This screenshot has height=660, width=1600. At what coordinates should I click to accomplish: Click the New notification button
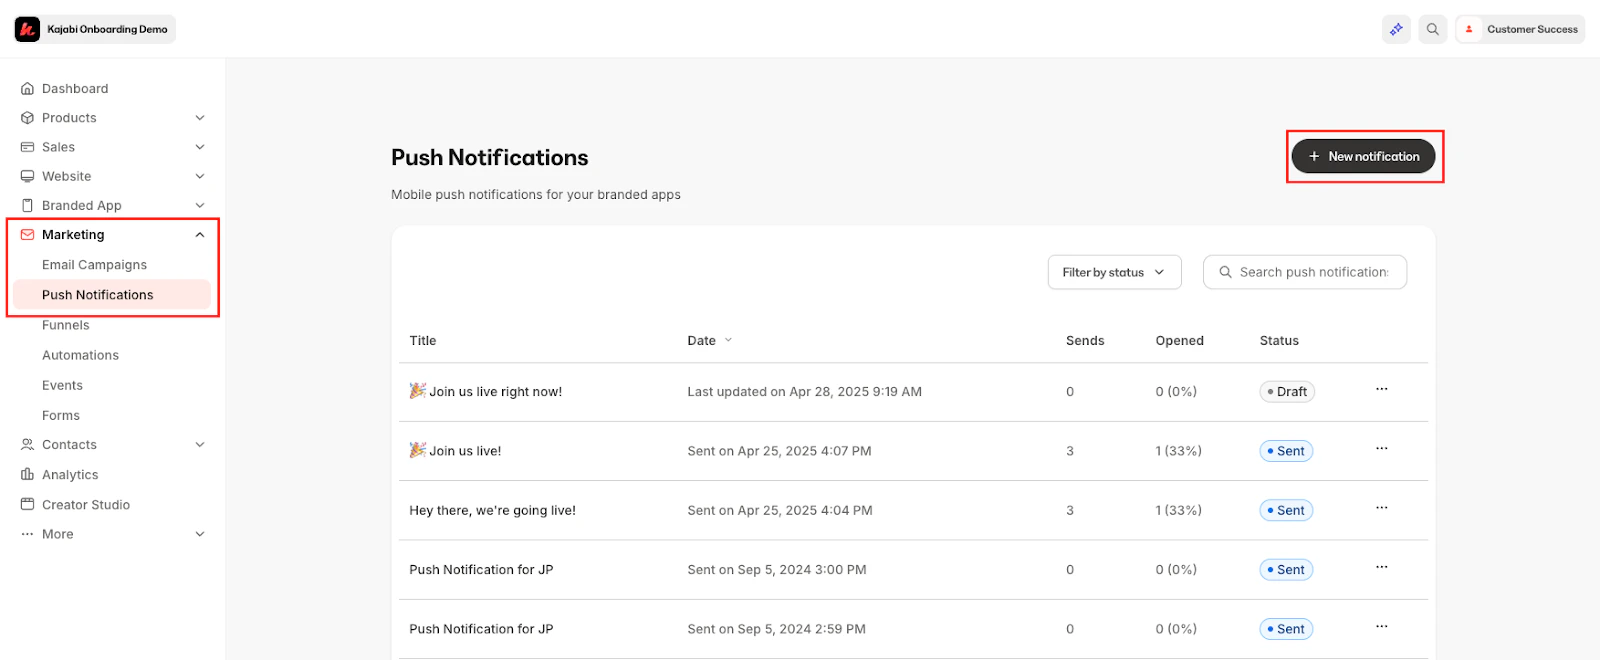(1363, 156)
